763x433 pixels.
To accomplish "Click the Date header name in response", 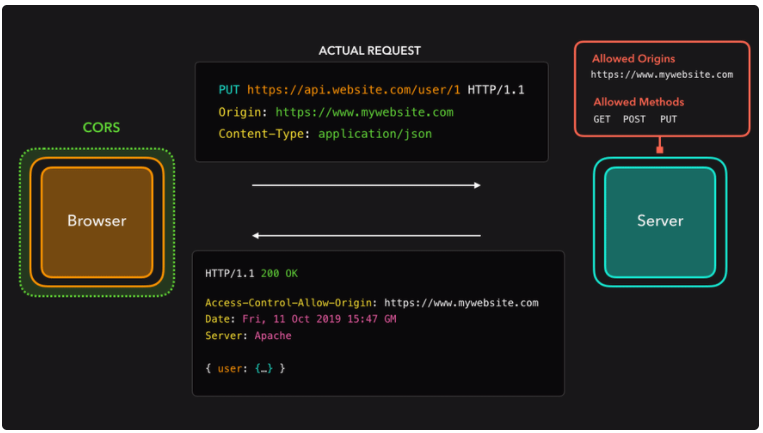I will [220, 319].
